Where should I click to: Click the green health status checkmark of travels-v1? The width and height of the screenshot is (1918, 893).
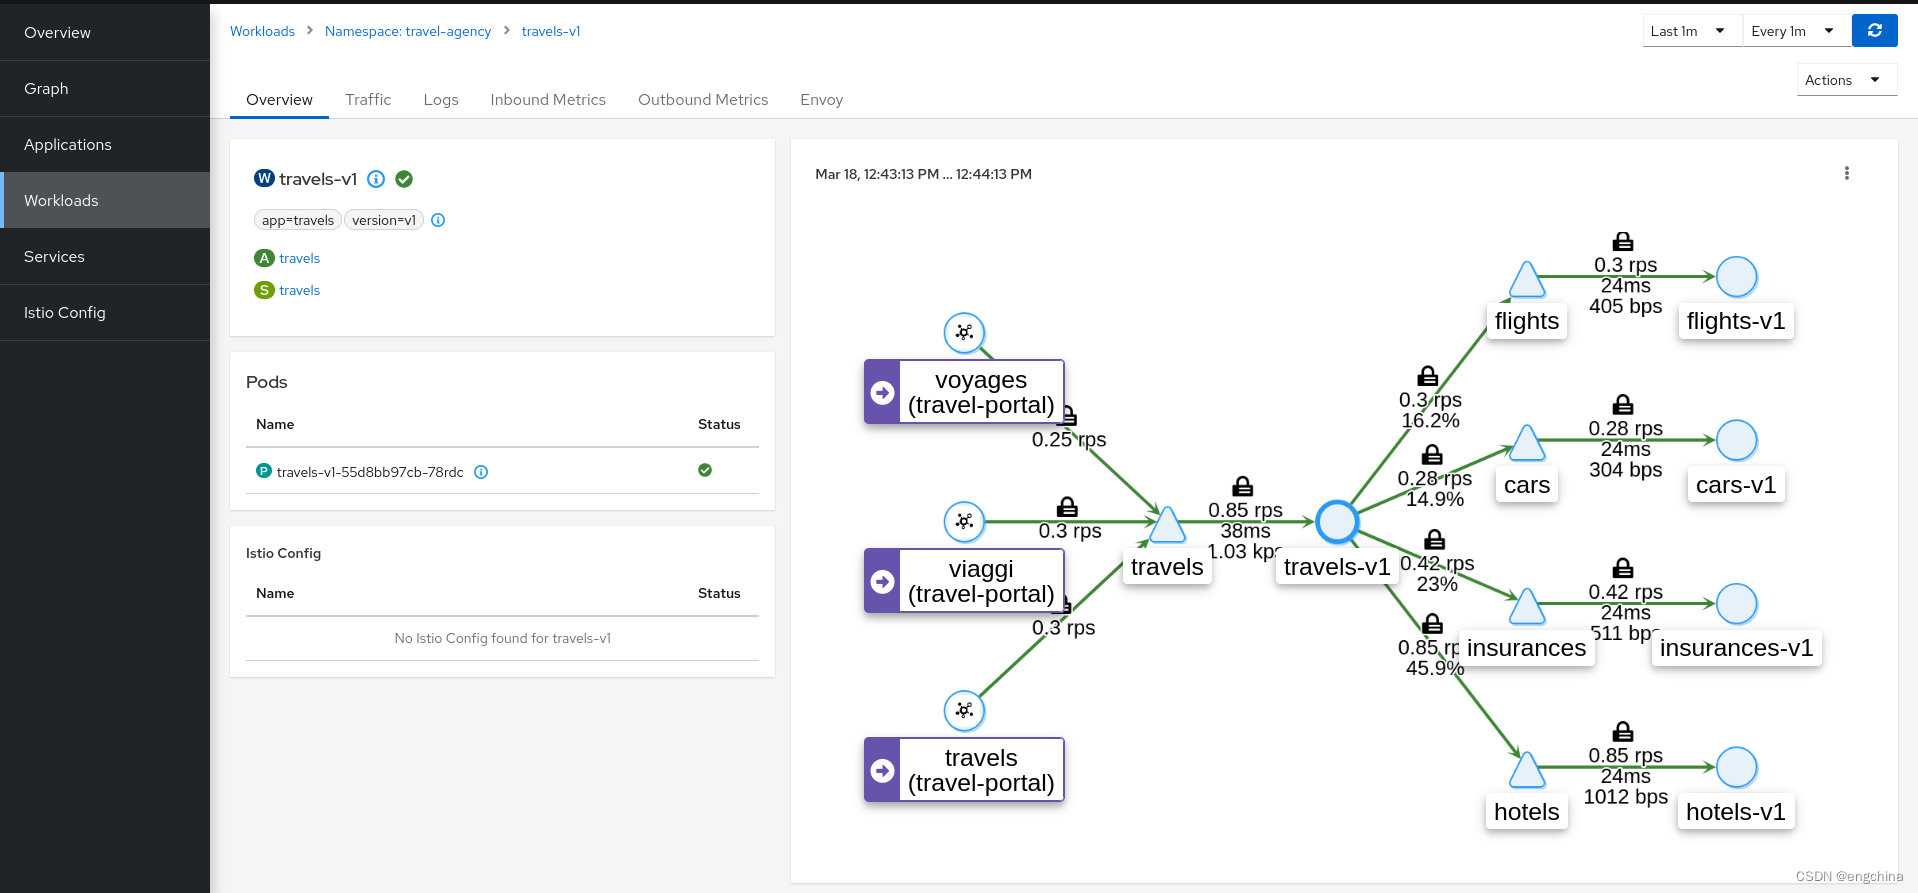pos(404,179)
